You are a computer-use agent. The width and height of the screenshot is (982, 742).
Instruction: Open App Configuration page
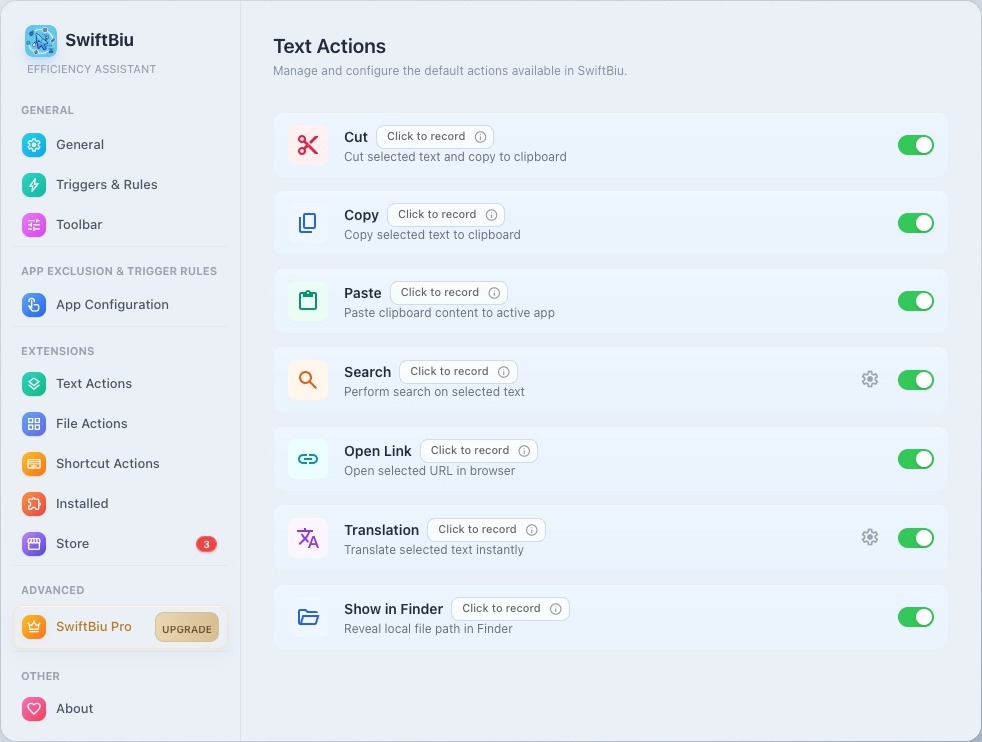tap(120, 305)
